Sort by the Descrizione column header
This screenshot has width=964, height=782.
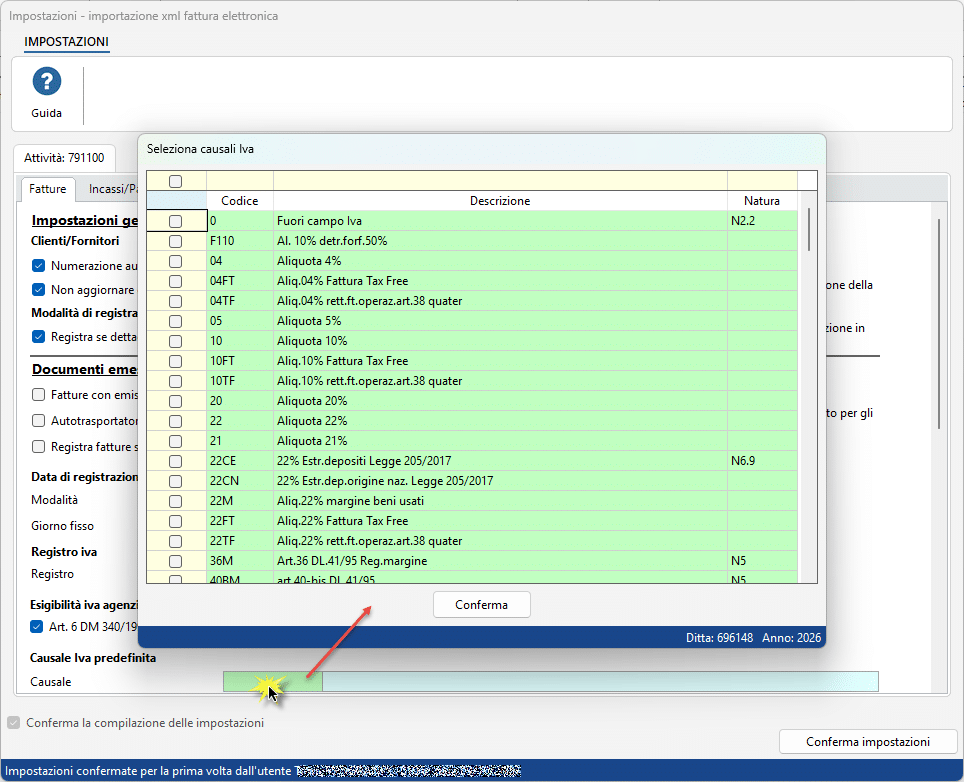(x=500, y=200)
